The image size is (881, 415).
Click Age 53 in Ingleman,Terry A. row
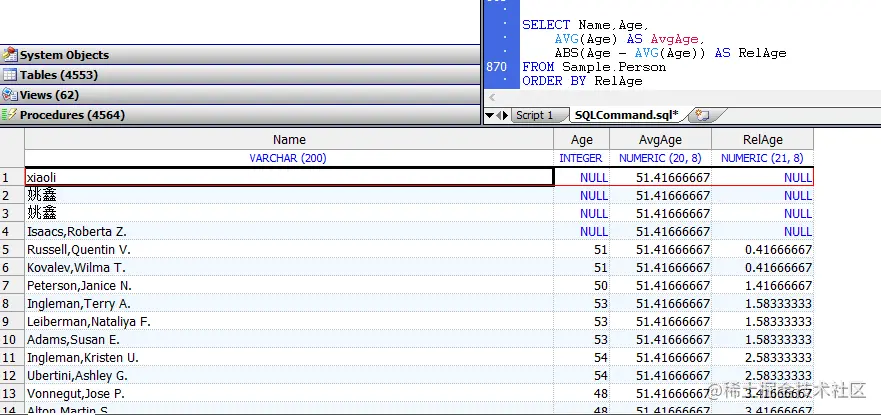(582, 303)
